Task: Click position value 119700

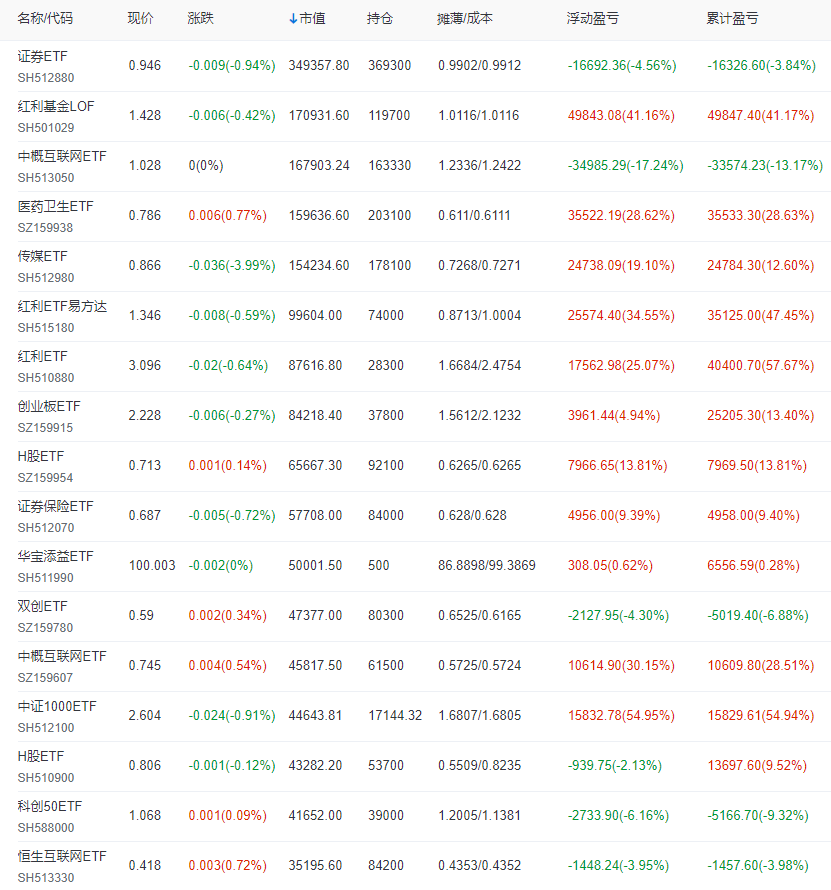Action: [x=389, y=115]
